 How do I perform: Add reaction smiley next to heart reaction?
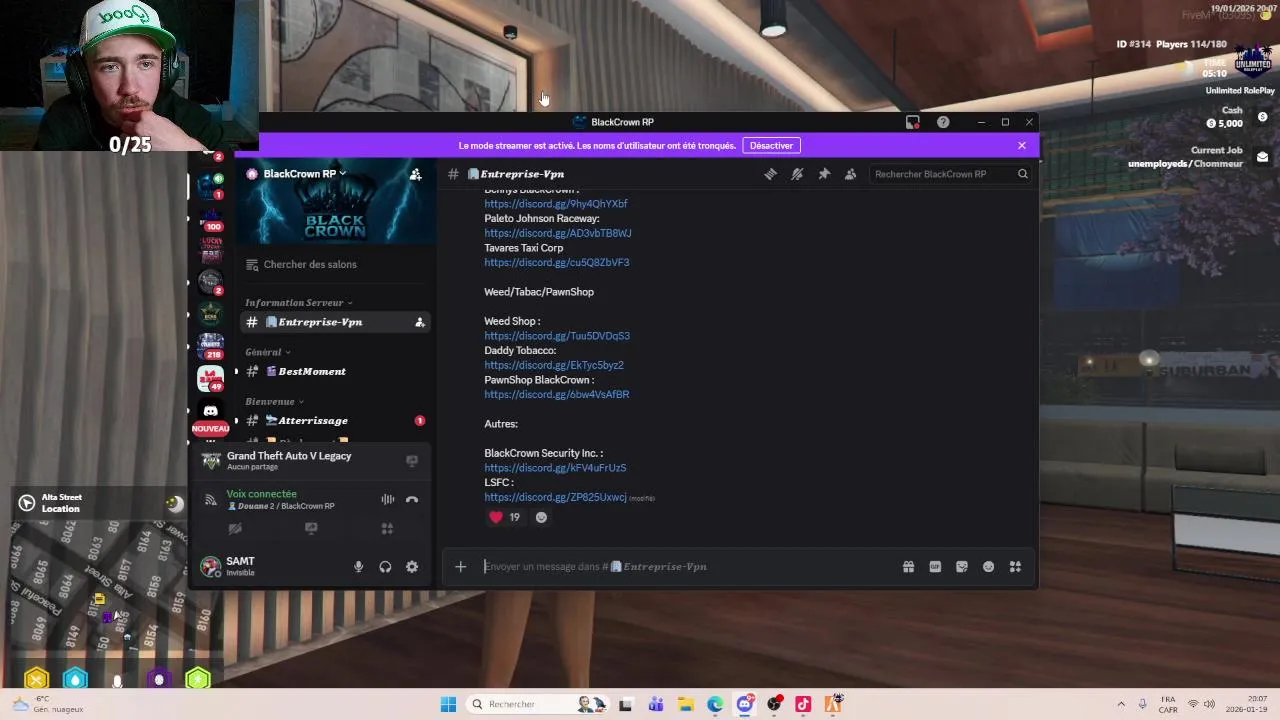[541, 517]
